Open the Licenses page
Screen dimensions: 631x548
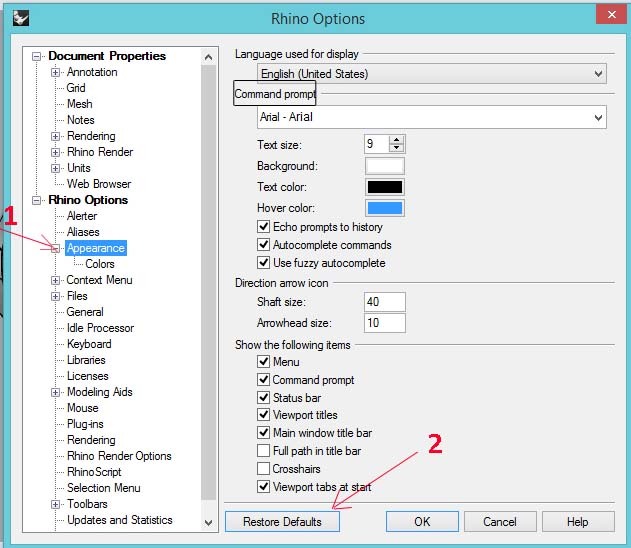[88, 376]
